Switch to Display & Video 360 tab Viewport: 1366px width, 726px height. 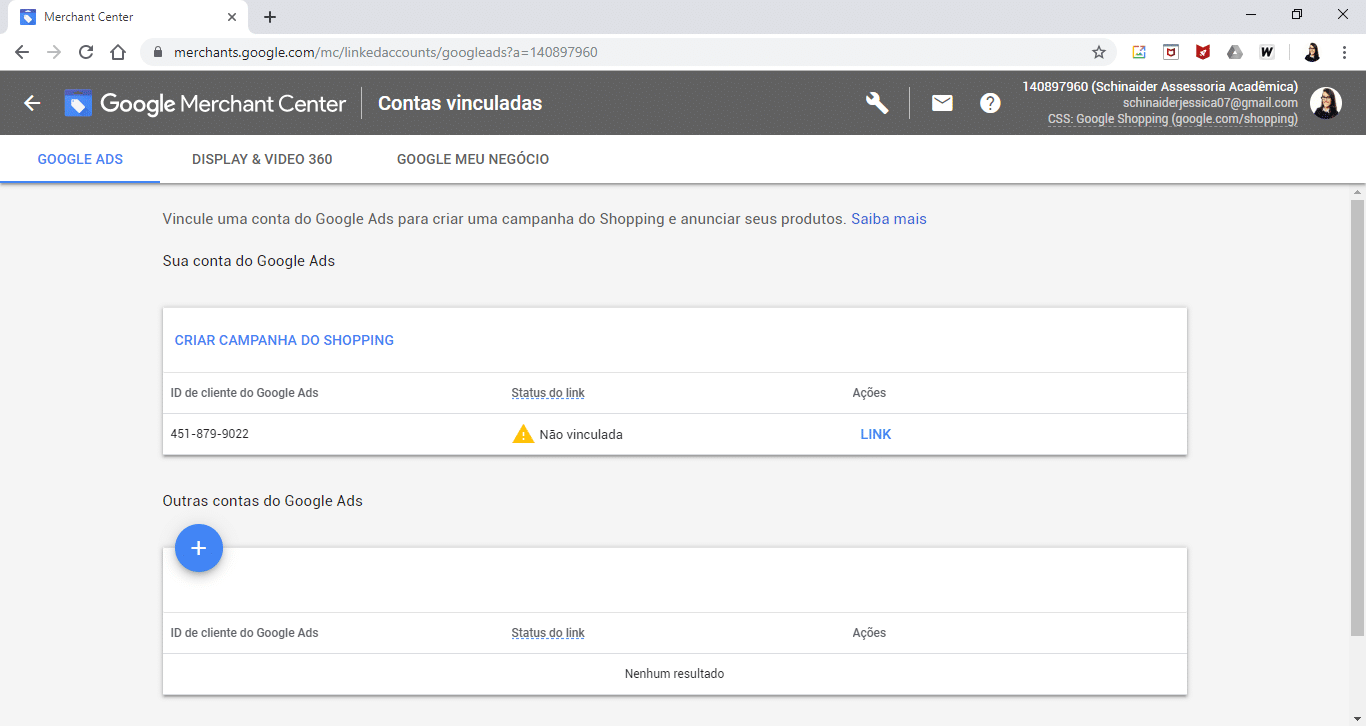[x=262, y=159]
